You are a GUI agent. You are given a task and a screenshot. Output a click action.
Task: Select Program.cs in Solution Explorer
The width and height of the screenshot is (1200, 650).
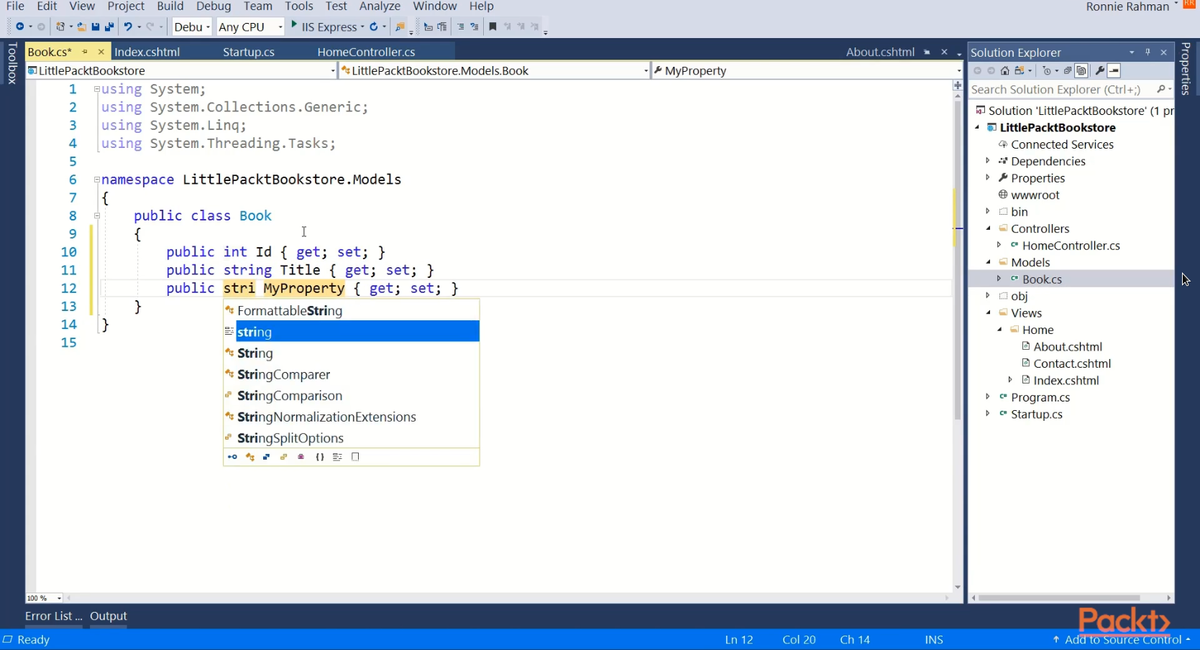(1040, 397)
